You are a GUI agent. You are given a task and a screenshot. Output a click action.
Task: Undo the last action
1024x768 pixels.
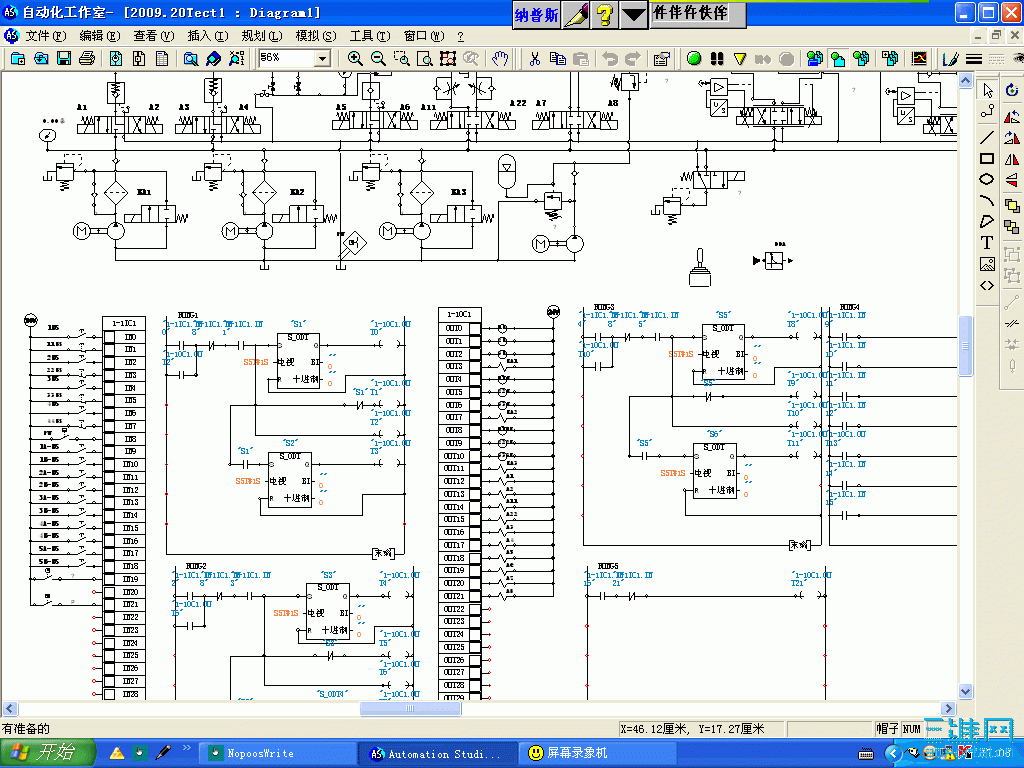(x=609, y=59)
